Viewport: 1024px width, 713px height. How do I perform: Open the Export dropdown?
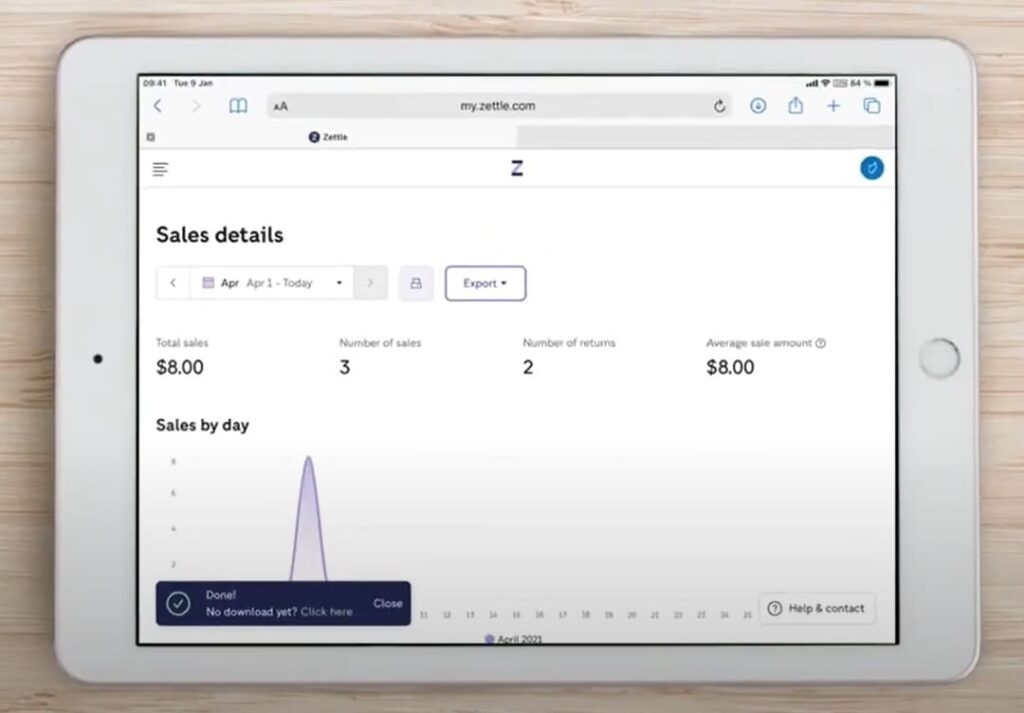tap(485, 283)
